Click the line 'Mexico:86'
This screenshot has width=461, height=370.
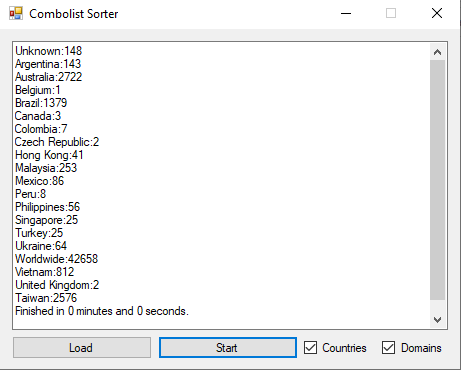(x=40, y=181)
